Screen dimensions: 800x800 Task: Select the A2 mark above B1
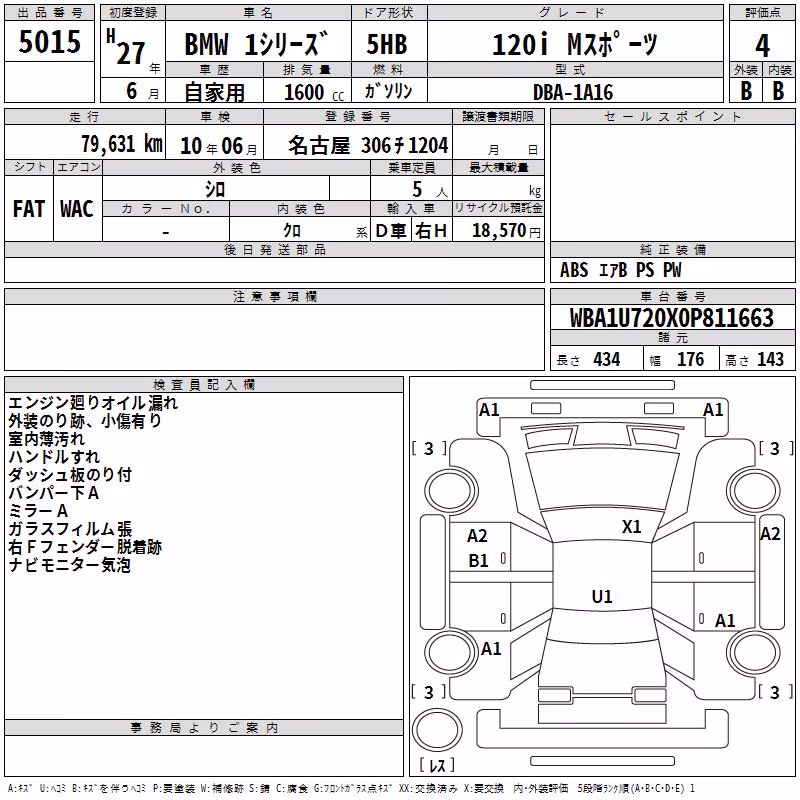(477, 536)
